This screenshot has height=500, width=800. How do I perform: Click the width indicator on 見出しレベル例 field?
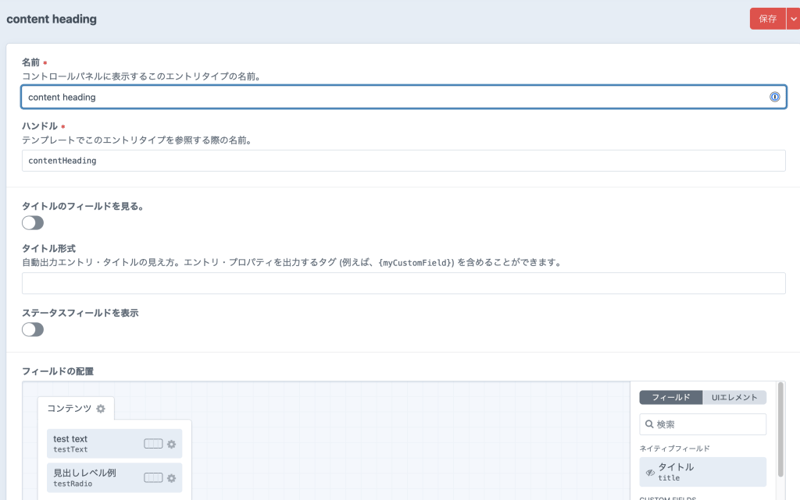click(153, 478)
